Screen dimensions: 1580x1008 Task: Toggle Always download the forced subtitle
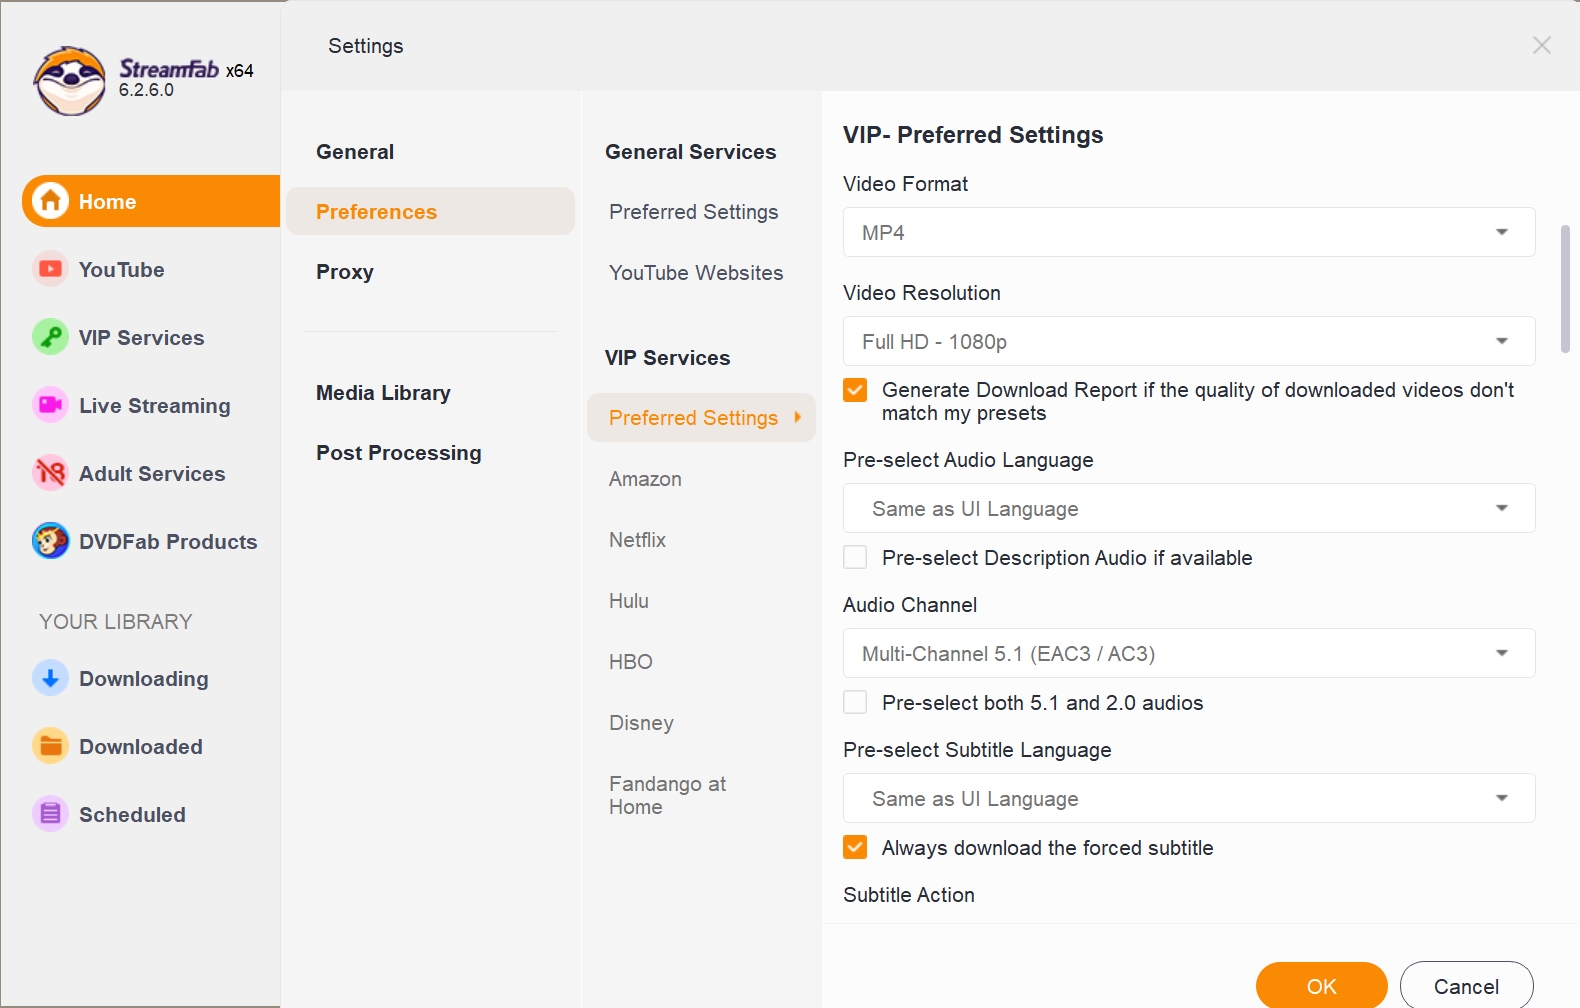(855, 847)
